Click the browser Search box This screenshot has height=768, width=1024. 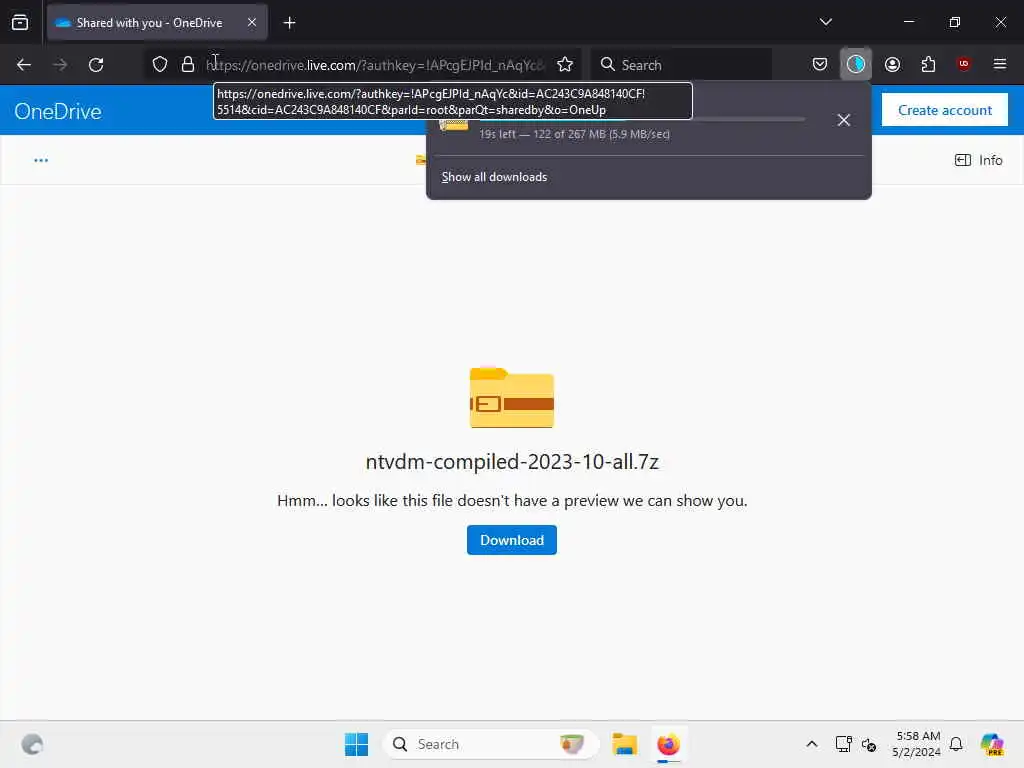[x=681, y=65]
